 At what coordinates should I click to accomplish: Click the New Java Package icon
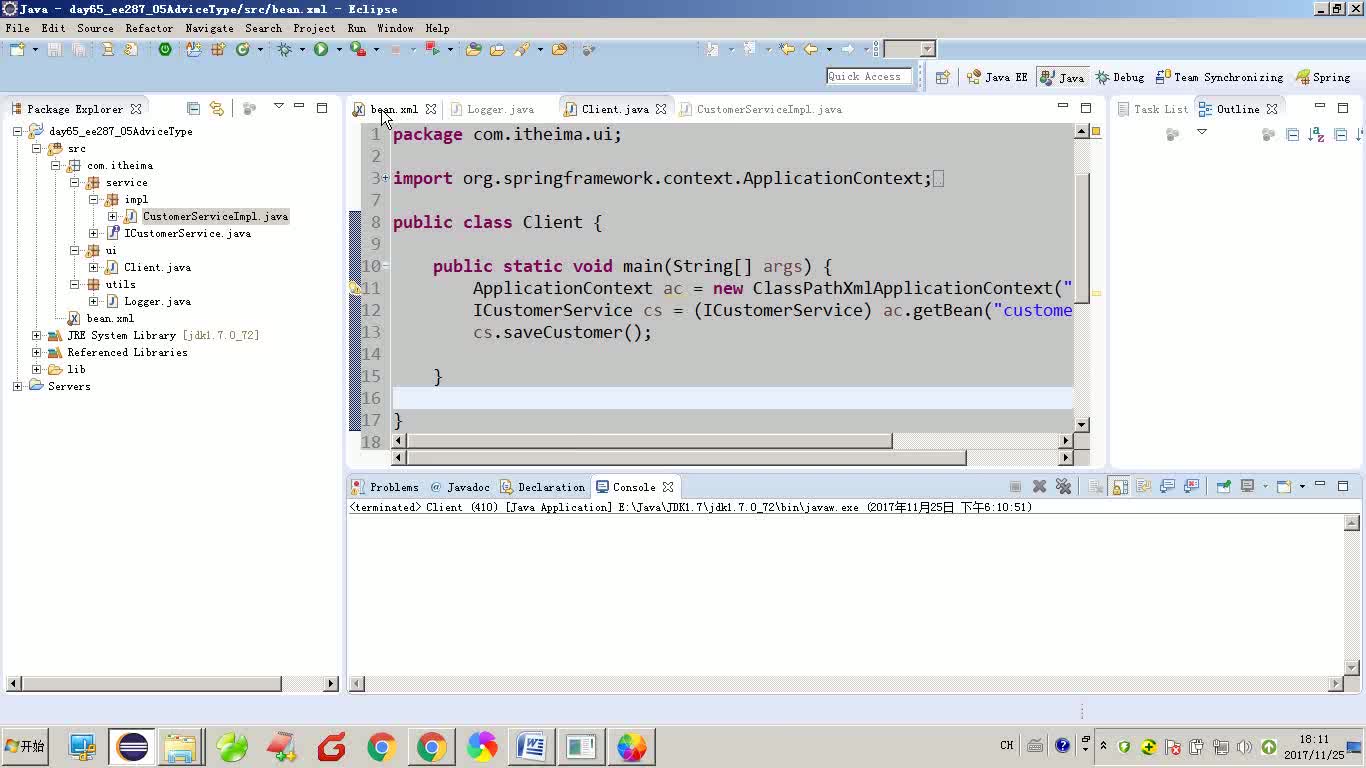pos(218,49)
